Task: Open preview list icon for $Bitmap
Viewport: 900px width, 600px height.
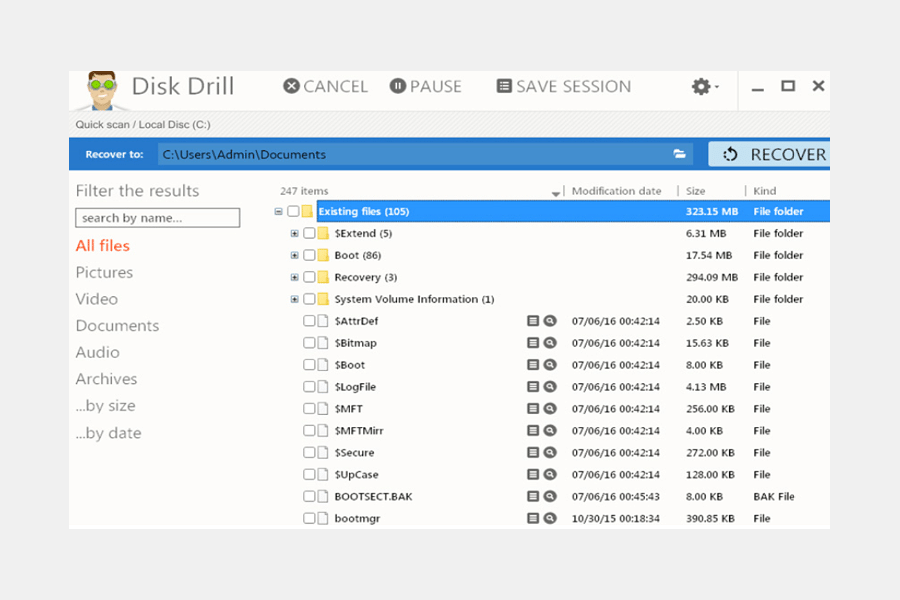Action: [533, 343]
